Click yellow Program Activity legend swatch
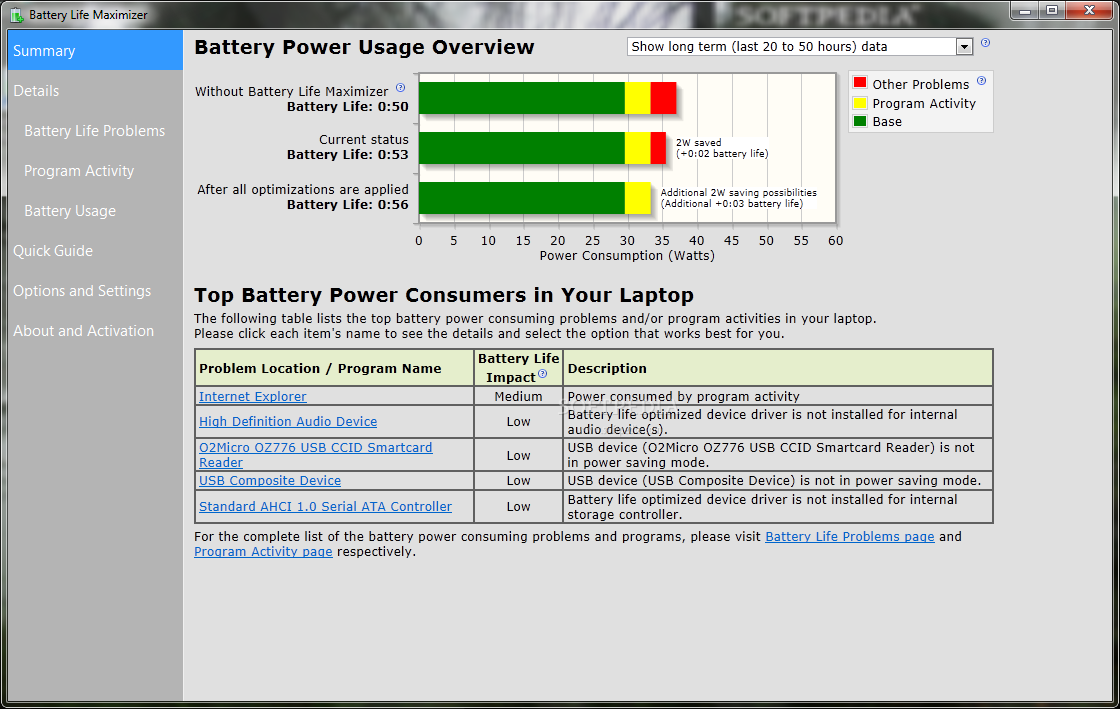Image resolution: width=1120 pixels, height=709 pixels. pos(860,102)
